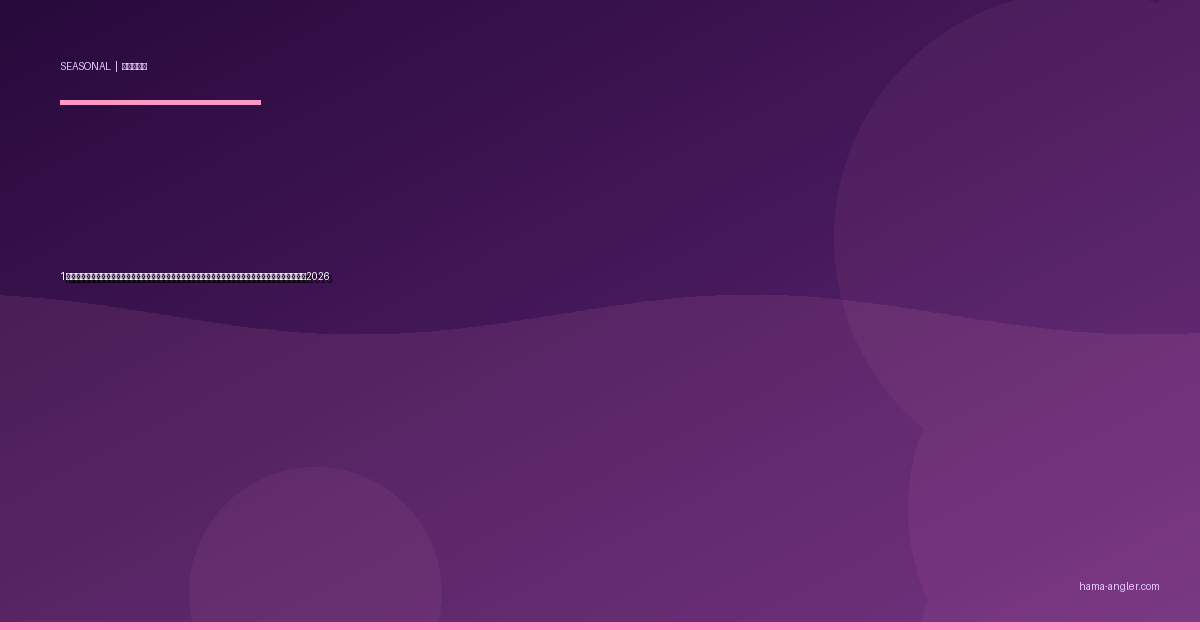The image size is (1200, 630).
Task: Click the hama-angler.com site link
Action: [1119, 587]
